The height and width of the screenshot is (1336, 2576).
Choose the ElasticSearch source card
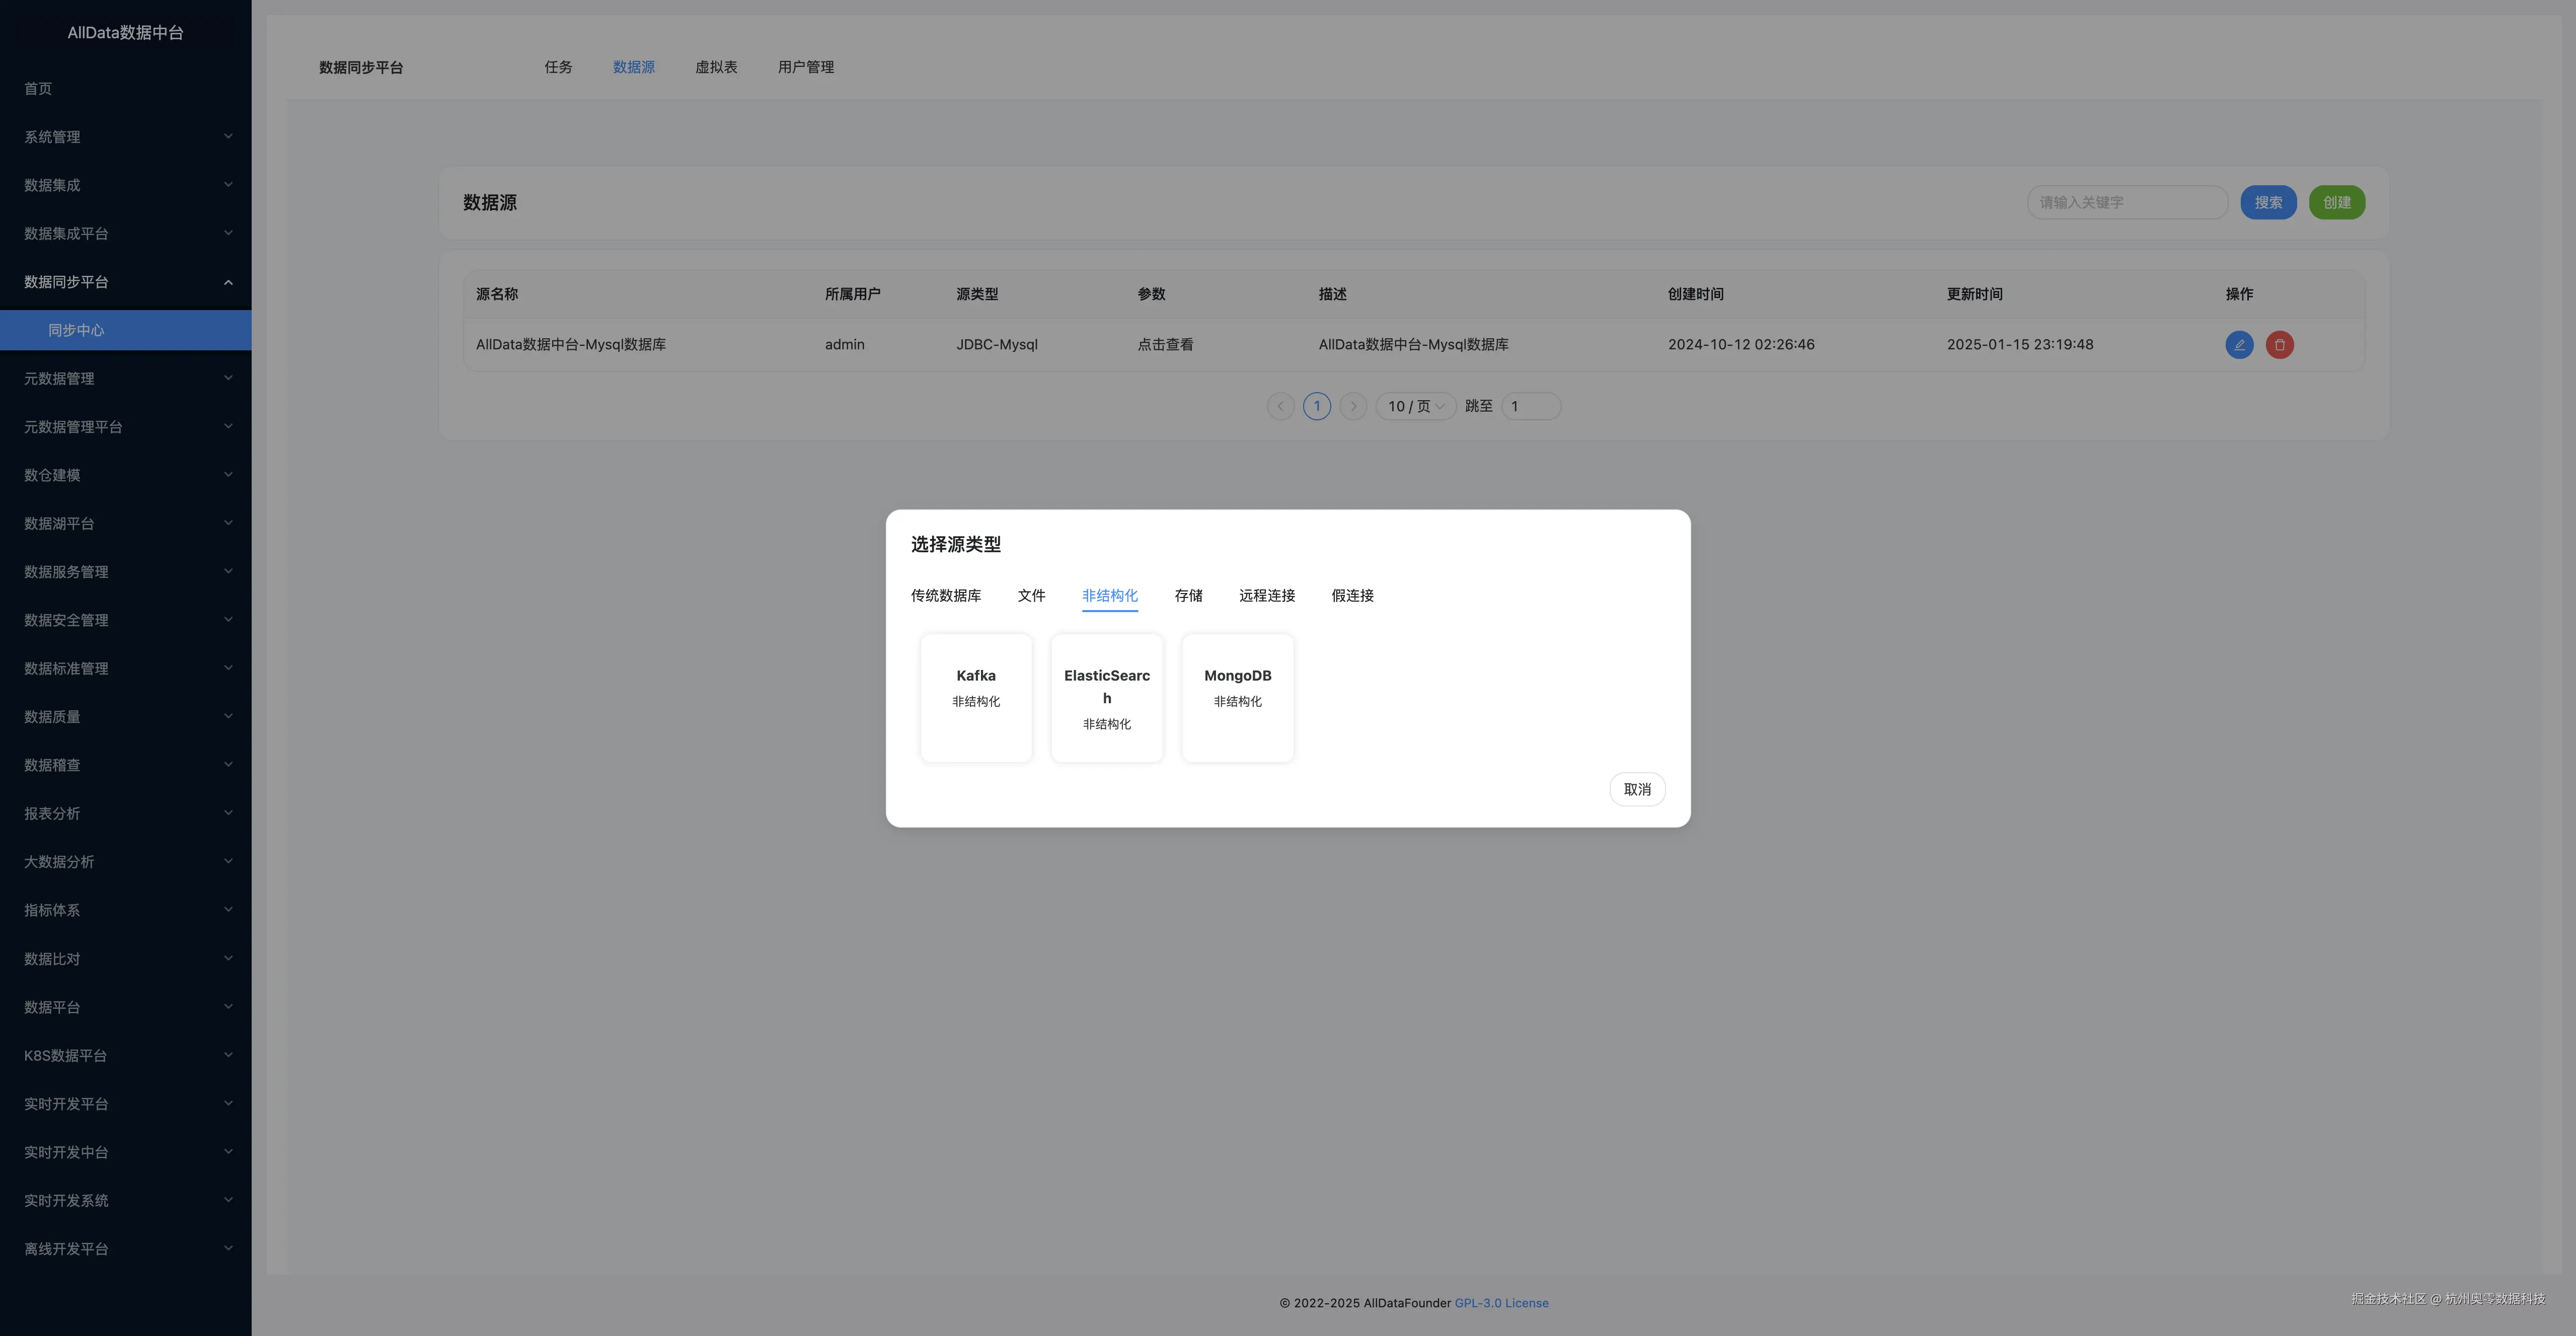(x=1106, y=697)
